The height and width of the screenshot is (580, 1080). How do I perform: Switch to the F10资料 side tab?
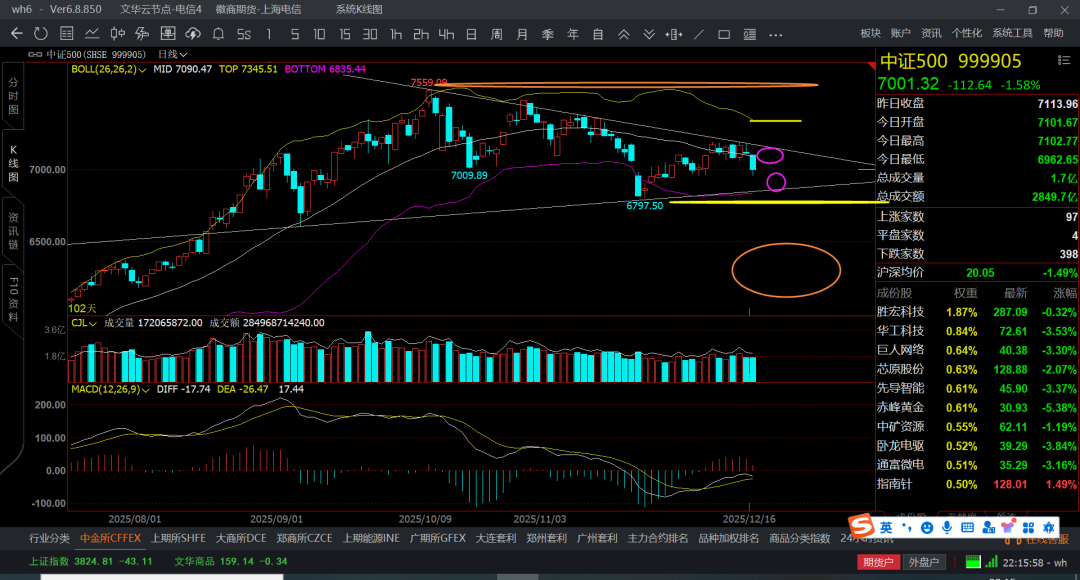pos(13,300)
